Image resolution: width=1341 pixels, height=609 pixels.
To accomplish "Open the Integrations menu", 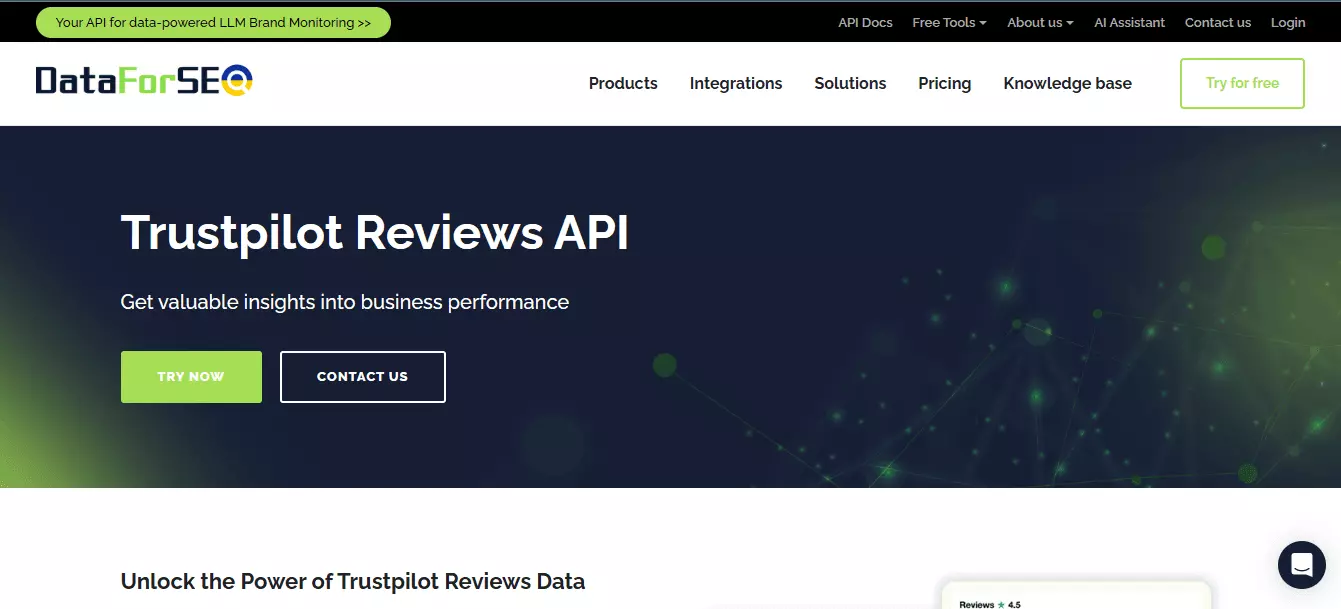I will pyautogui.click(x=736, y=84).
